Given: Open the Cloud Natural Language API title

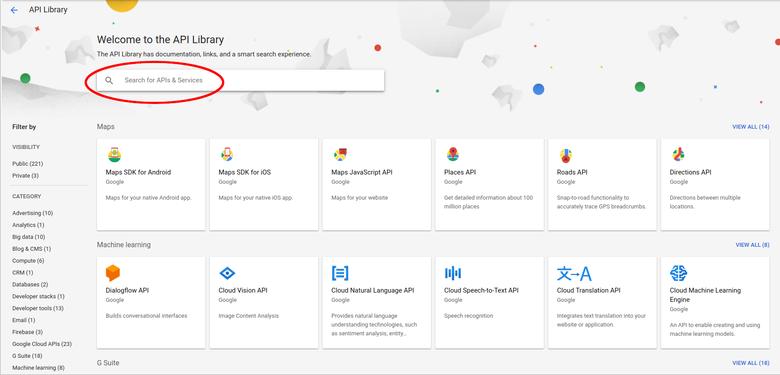Looking at the screenshot, I should tap(373, 290).
